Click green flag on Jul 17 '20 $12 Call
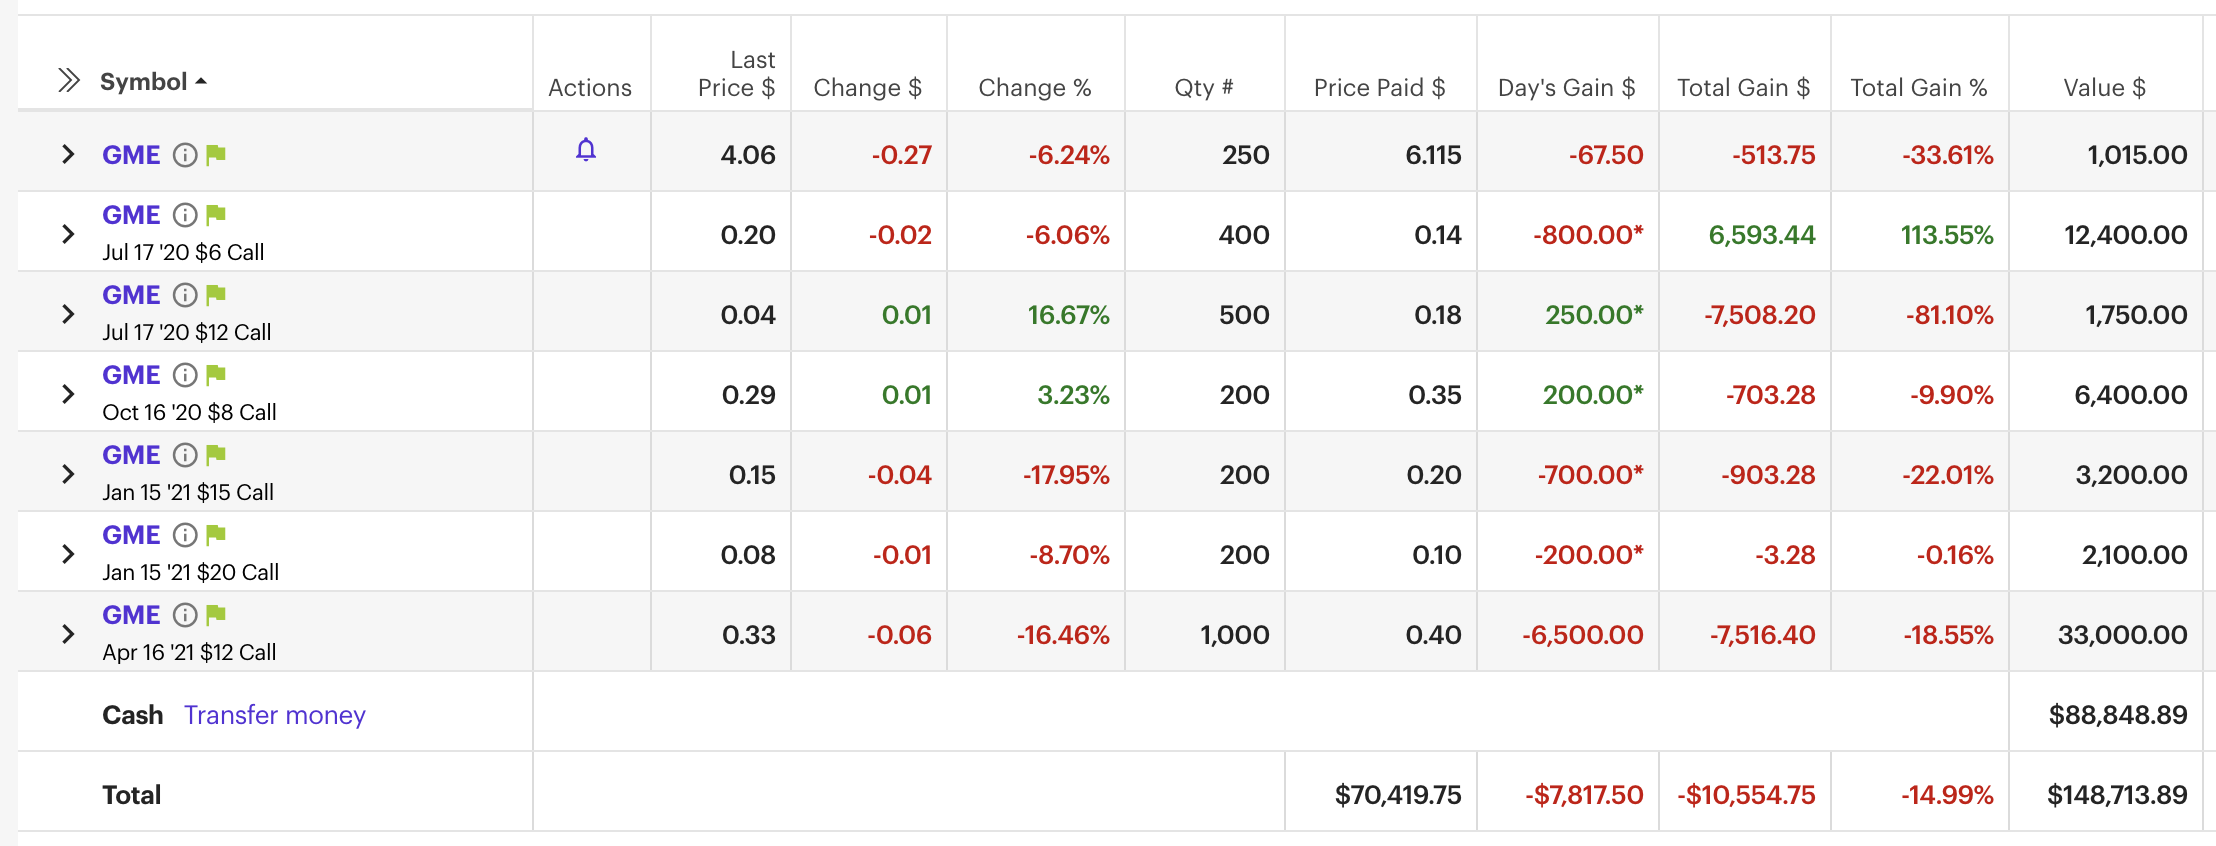The height and width of the screenshot is (846, 2216). (x=215, y=295)
